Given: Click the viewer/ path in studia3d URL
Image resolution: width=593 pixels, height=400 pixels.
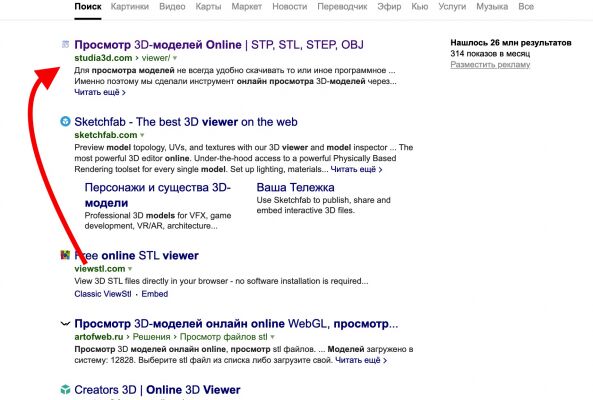Looking at the screenshot, I should (x=156, y=58).
